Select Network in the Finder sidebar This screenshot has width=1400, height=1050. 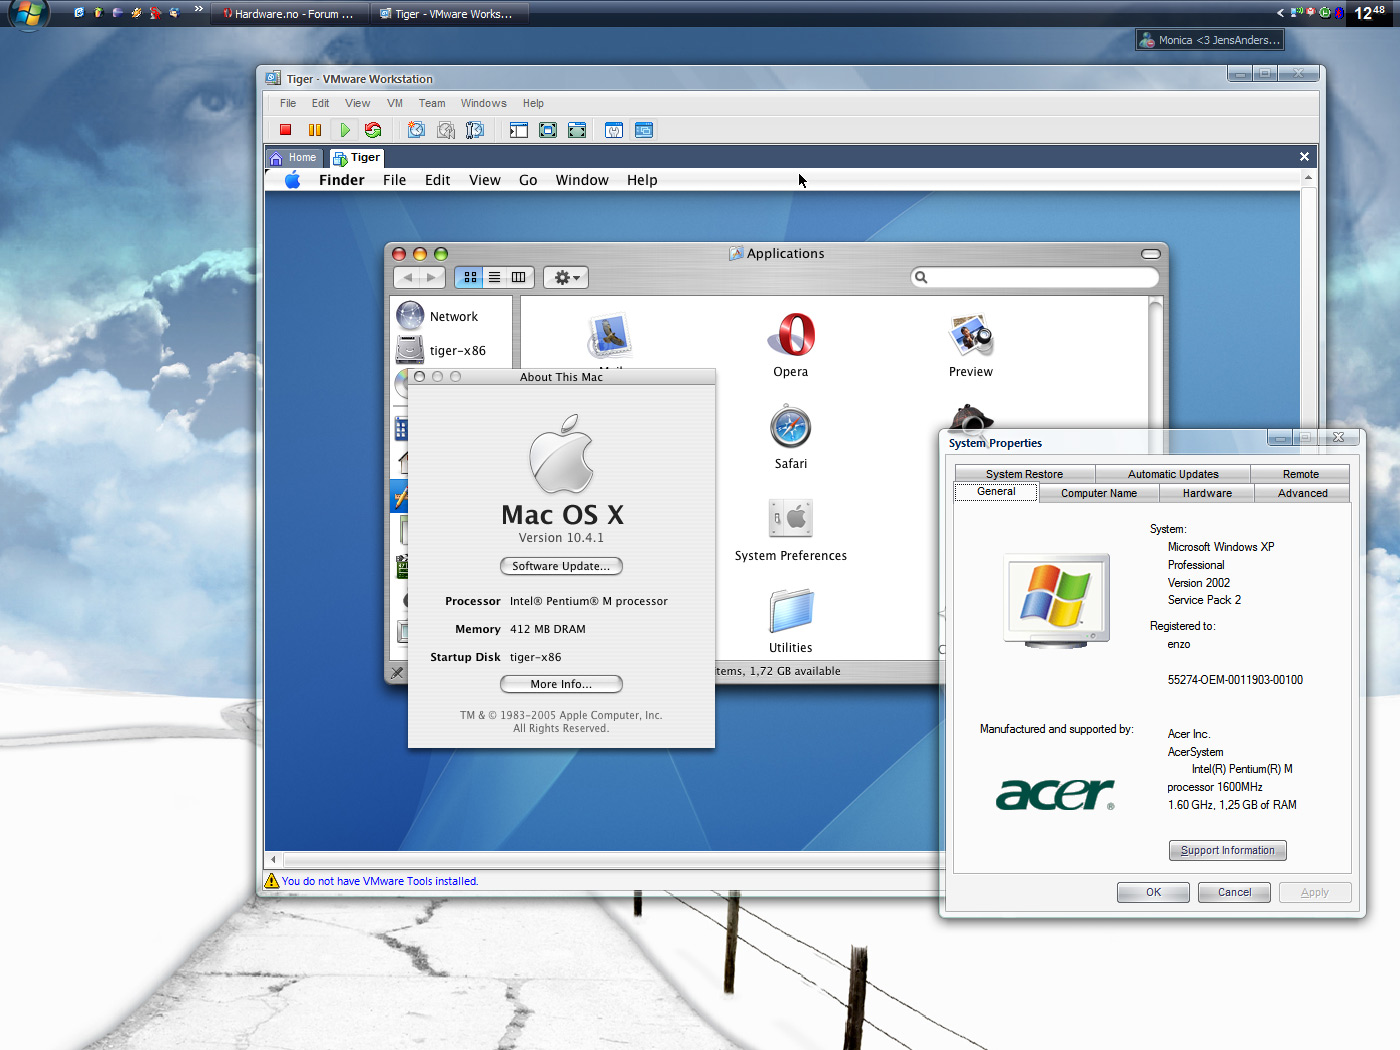pyautogui.click(x=440, y=316)
